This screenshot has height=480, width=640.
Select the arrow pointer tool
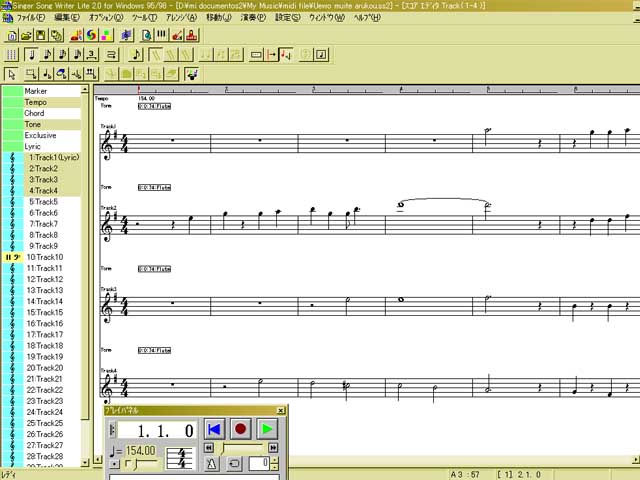coord(12,73)
